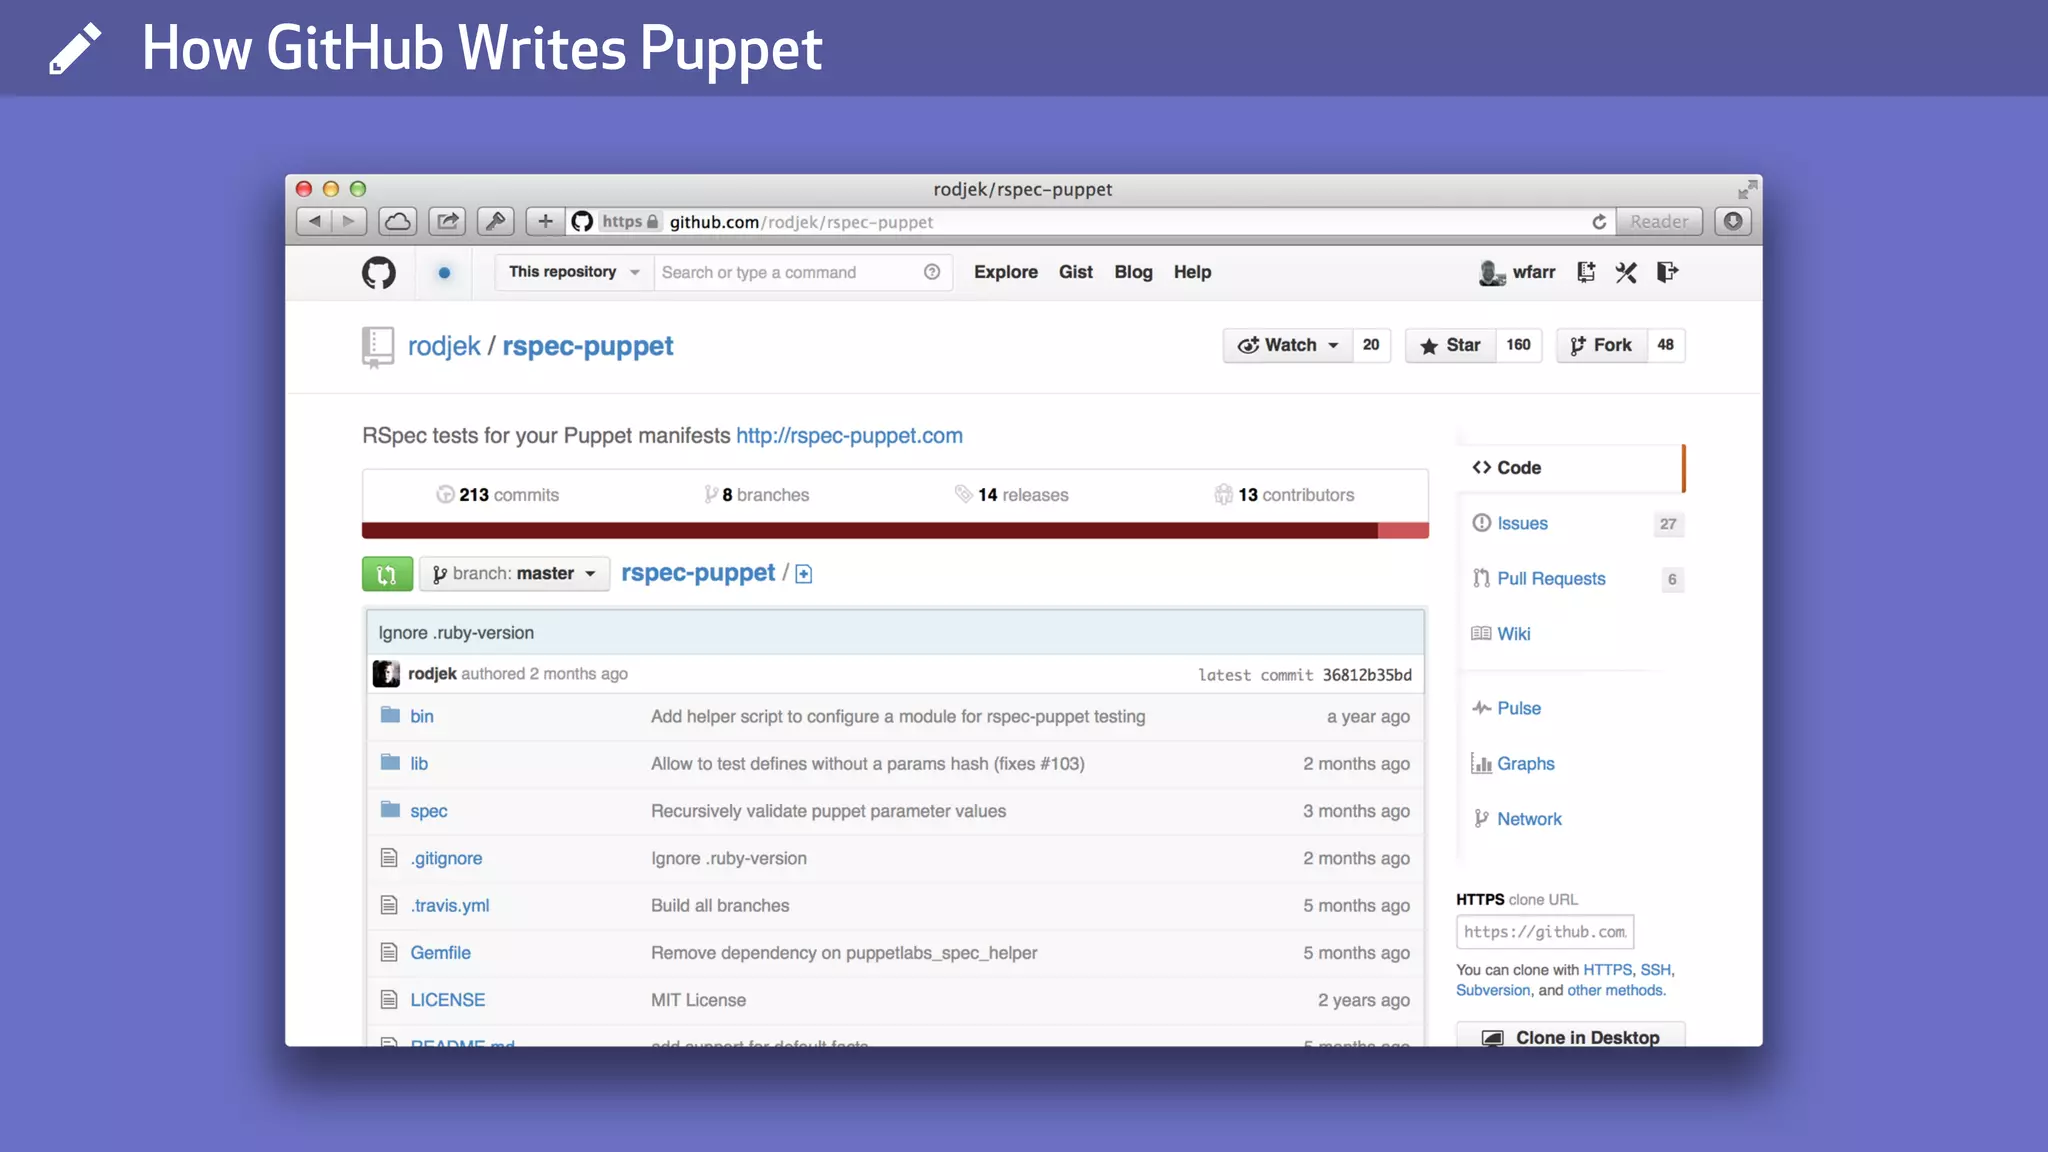The image size is (2048, 1152).
Task: Click the green compare and review button
Action: [x=387, y=574]
